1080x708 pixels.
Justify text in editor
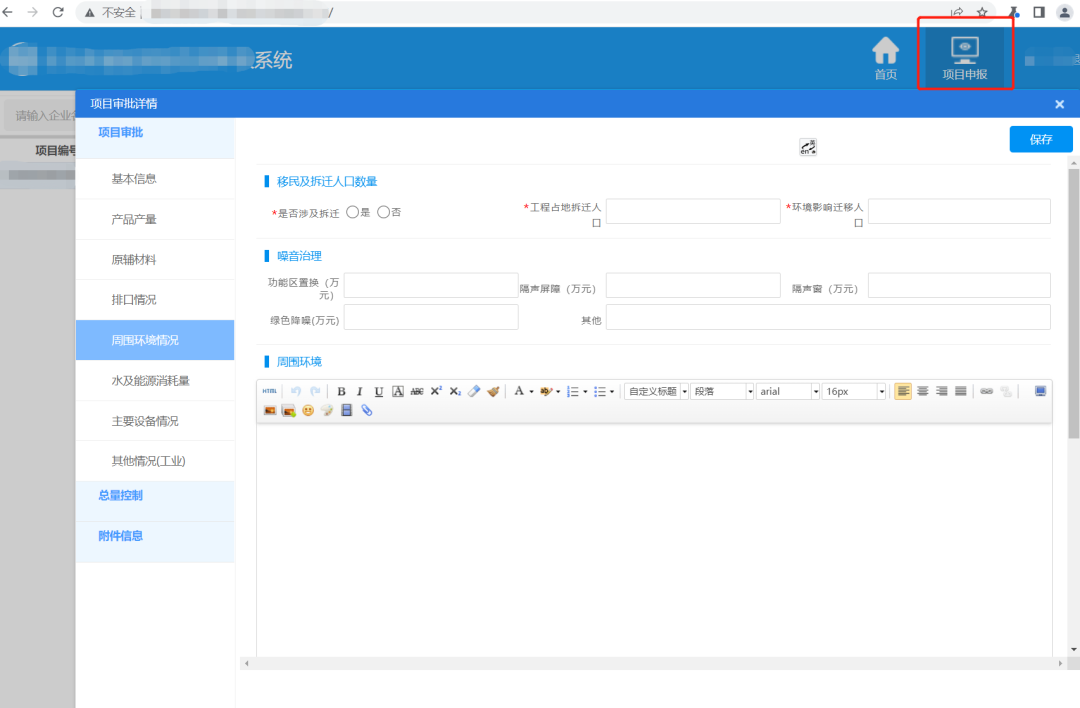coord(961,391)
